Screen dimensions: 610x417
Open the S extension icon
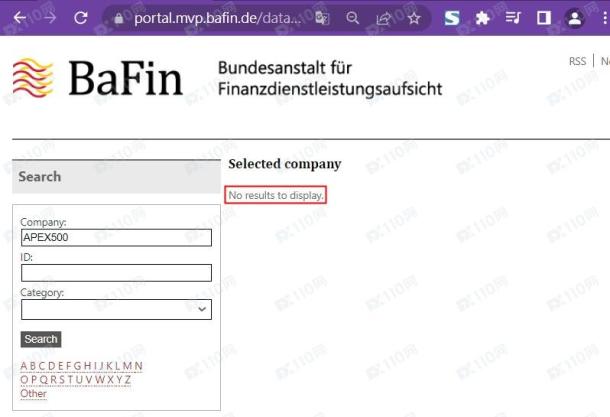[x=452, y=18]
